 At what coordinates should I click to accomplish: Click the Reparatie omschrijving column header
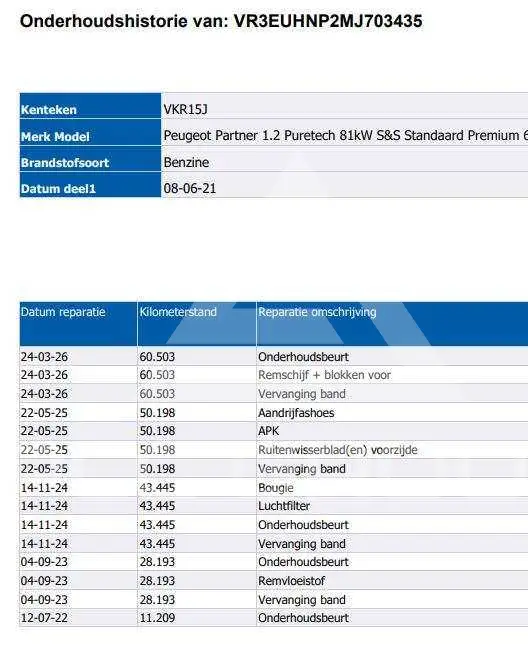(x=392, y=324)
